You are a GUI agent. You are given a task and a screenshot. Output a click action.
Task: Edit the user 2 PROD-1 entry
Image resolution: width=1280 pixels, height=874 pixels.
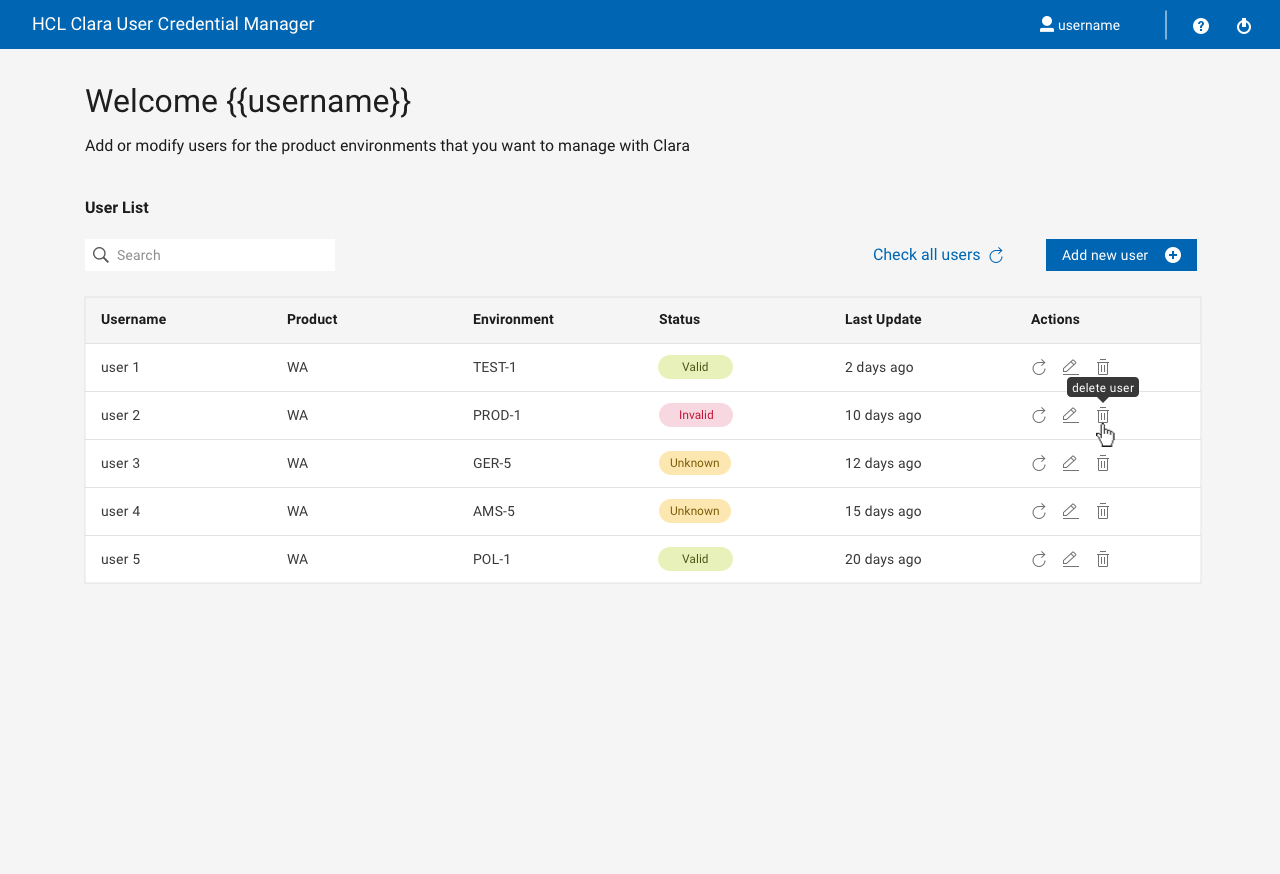click(x=1070, y=415)
